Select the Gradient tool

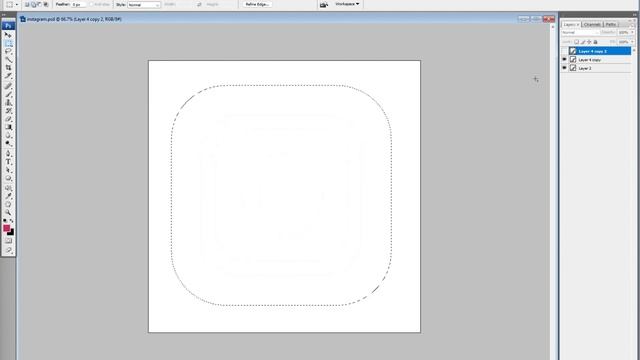click(x=8, y=127)
